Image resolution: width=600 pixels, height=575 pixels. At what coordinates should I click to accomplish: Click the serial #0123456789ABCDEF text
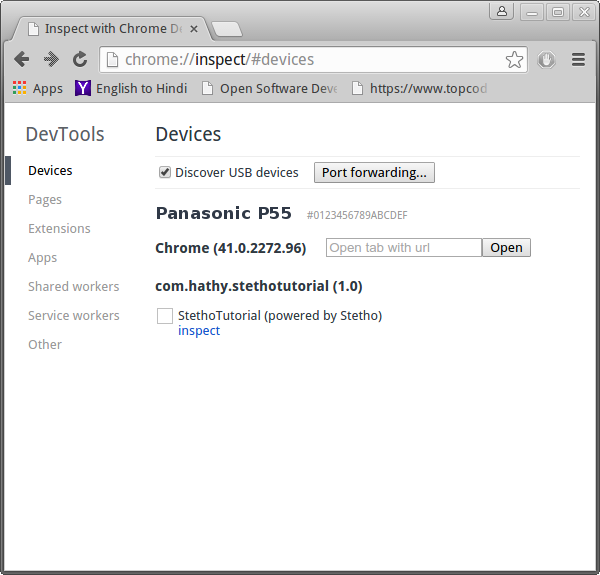357,215
